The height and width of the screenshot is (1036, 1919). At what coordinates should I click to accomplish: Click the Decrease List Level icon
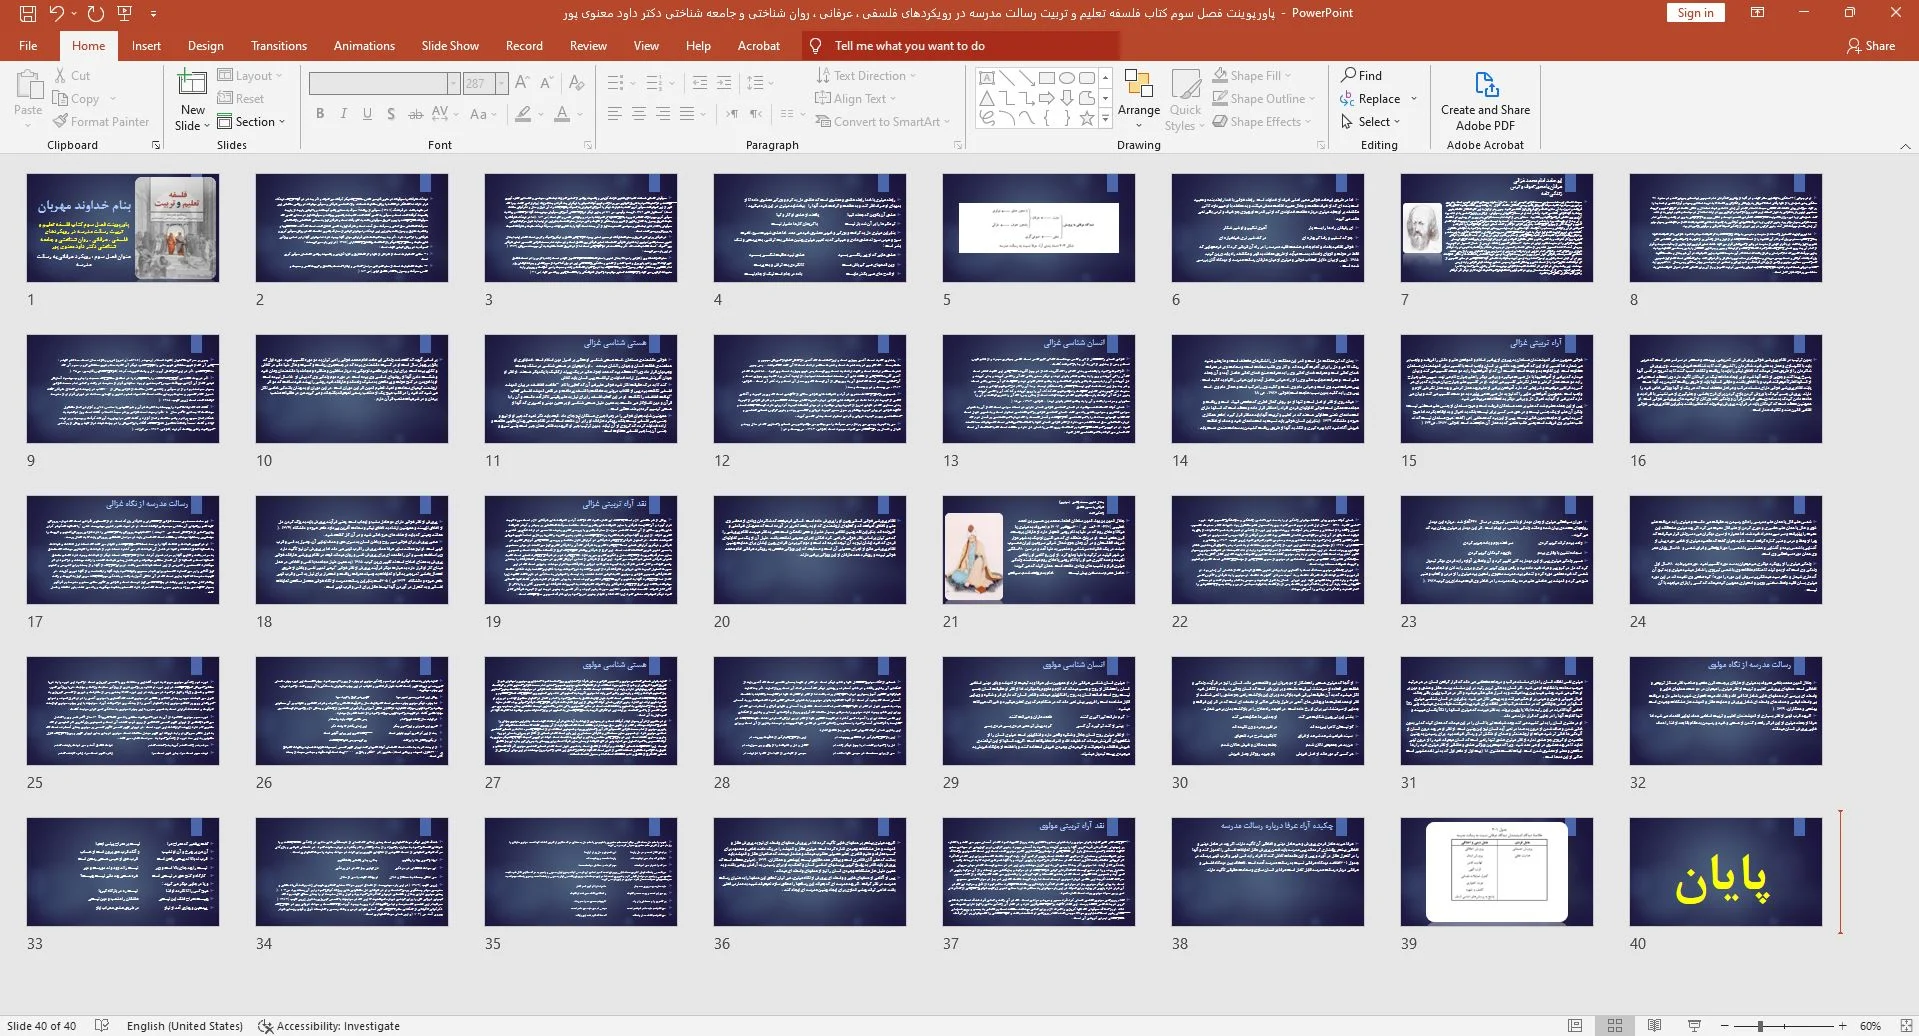700,83
